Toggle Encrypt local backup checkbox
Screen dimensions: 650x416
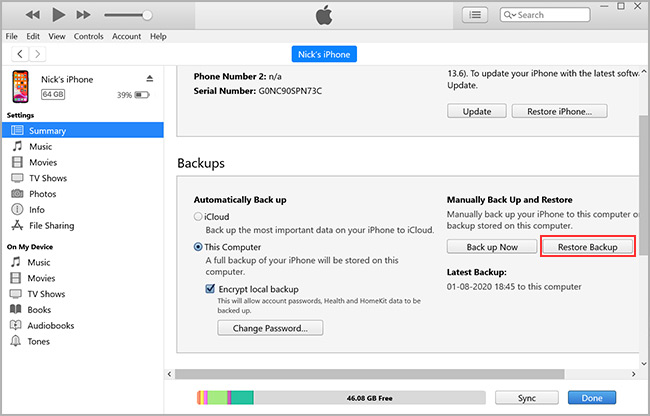point(210,288)
